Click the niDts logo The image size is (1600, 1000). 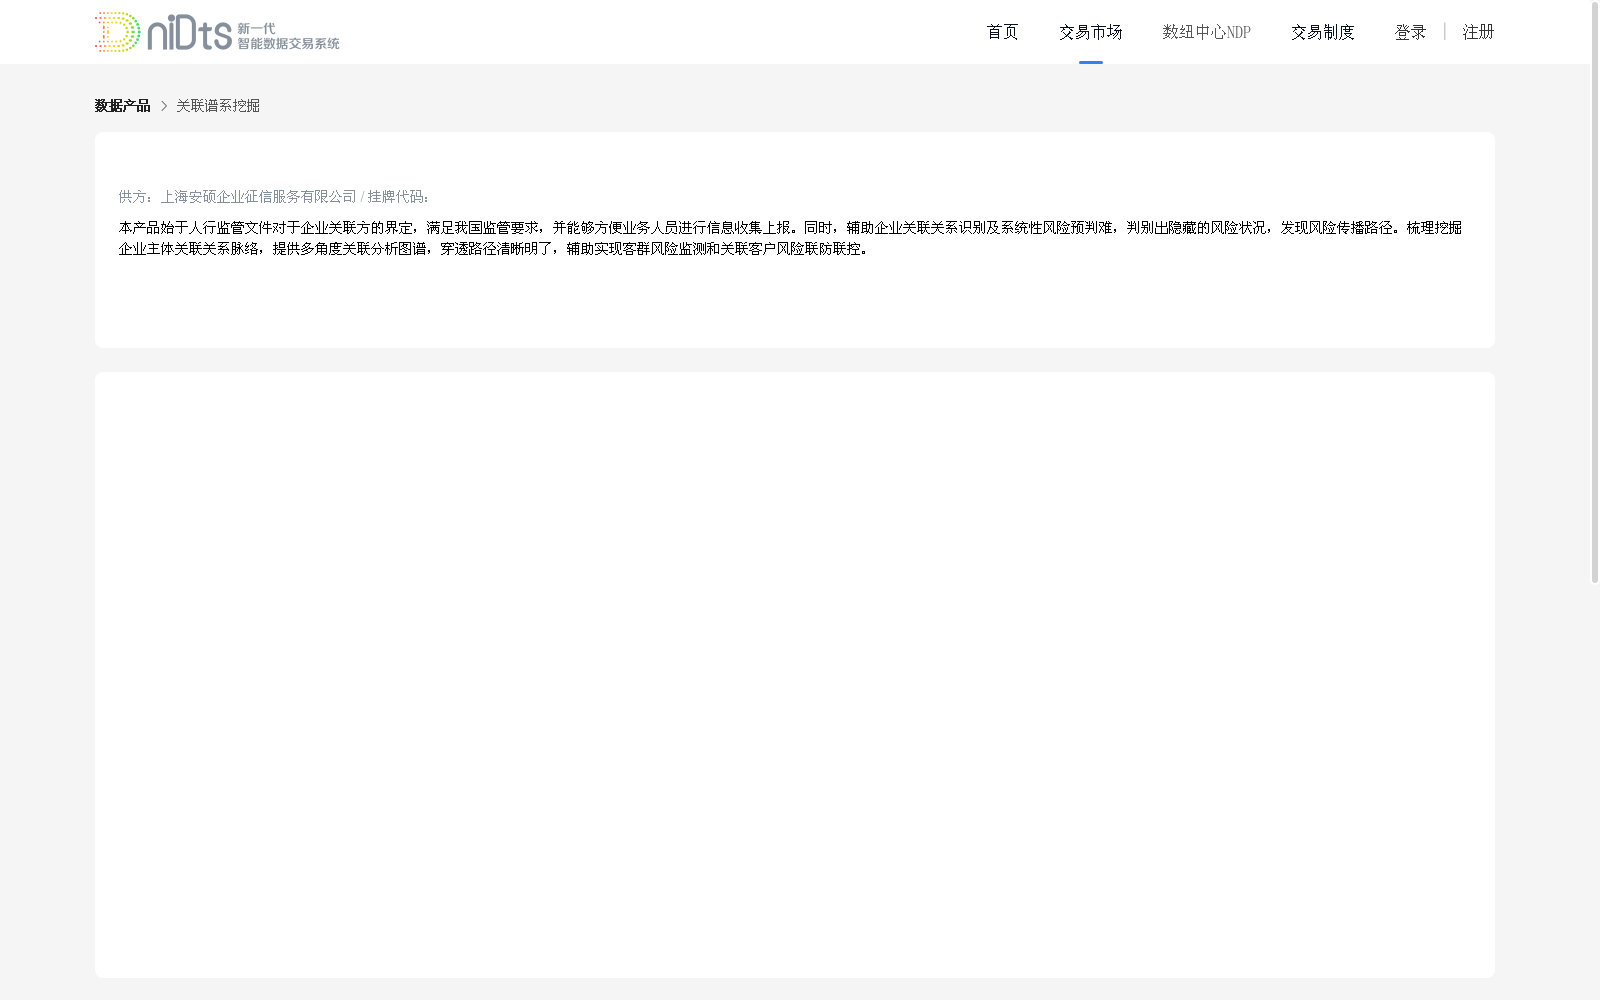click(x=217, y=32)
